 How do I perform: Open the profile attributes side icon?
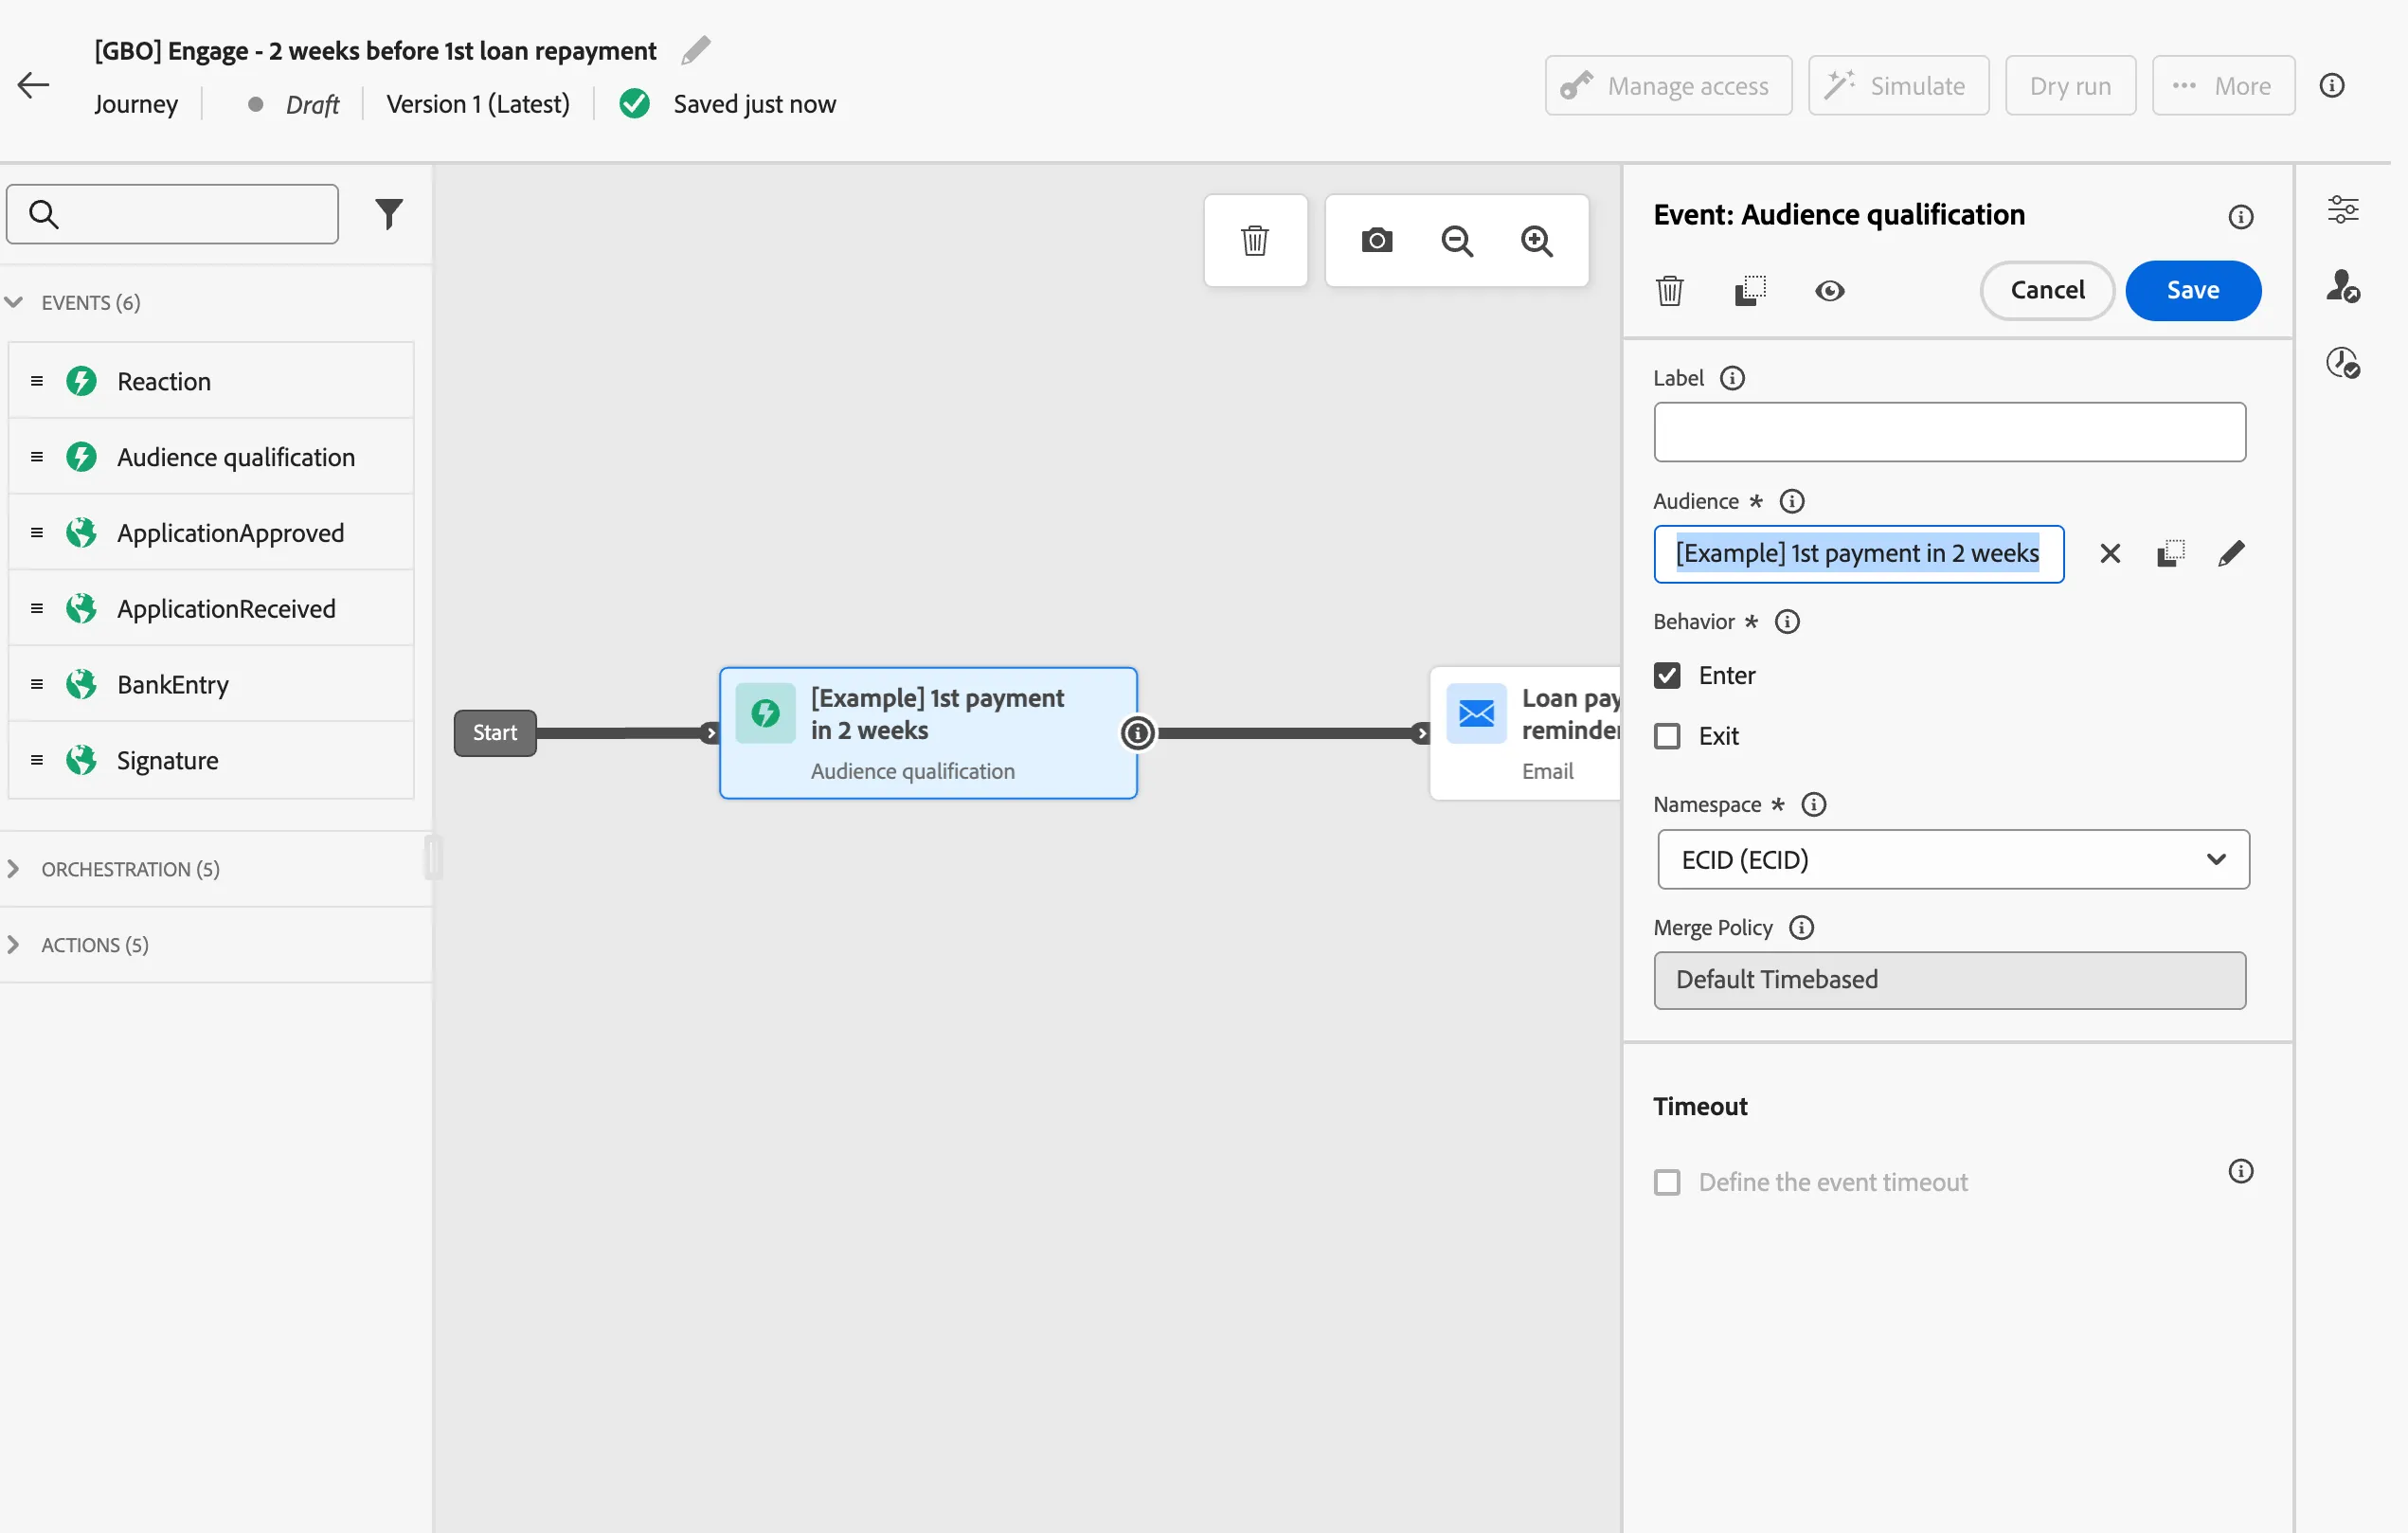2343,286
